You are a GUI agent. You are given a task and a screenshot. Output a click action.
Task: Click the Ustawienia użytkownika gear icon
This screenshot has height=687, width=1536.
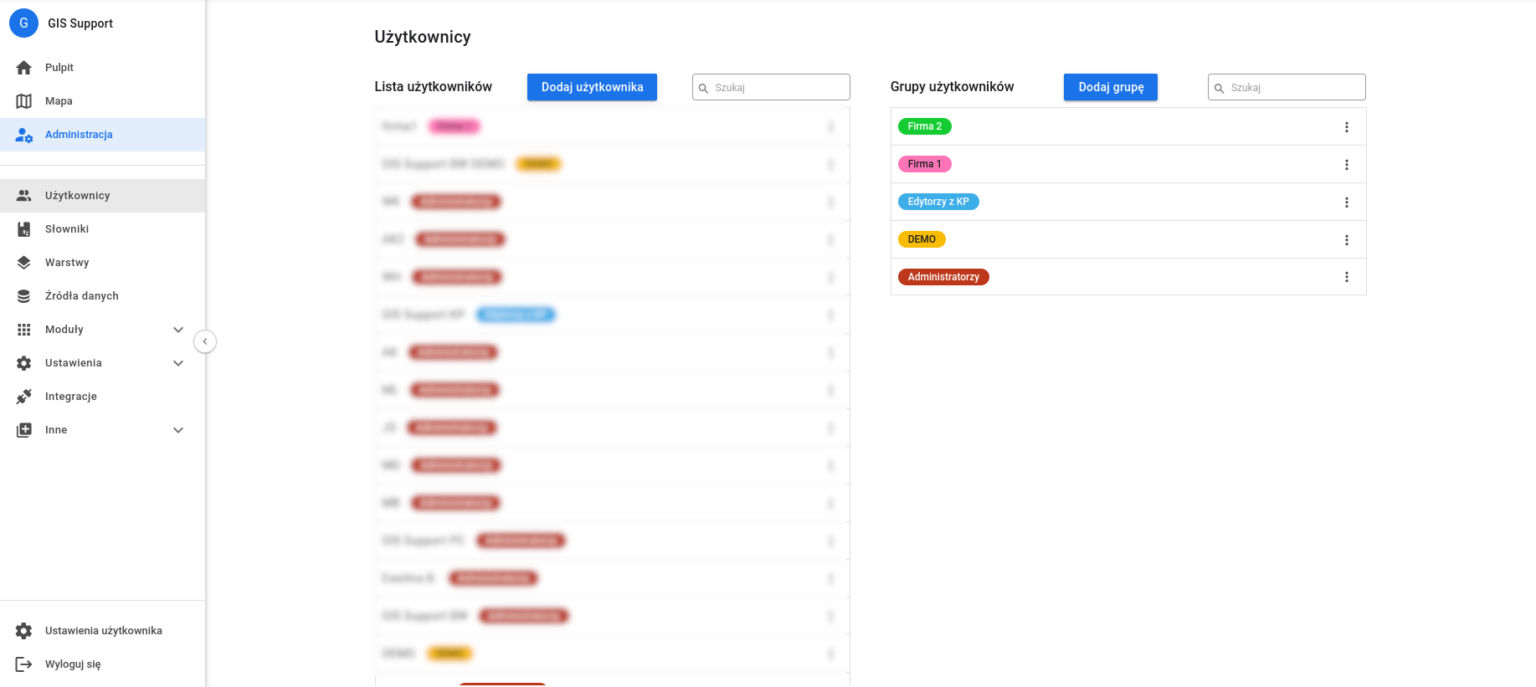pyautogui.click(x=24, y=631)
